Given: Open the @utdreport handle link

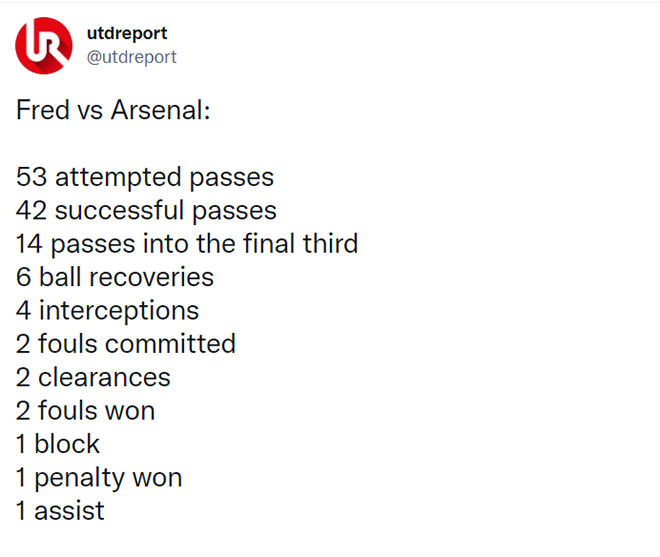Looking at the screenshot, I should click(132, 57).
